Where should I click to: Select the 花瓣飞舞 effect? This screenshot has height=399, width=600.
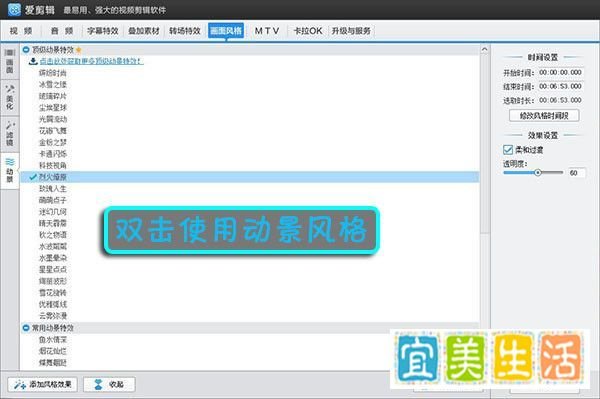click(x=52, y=130)
